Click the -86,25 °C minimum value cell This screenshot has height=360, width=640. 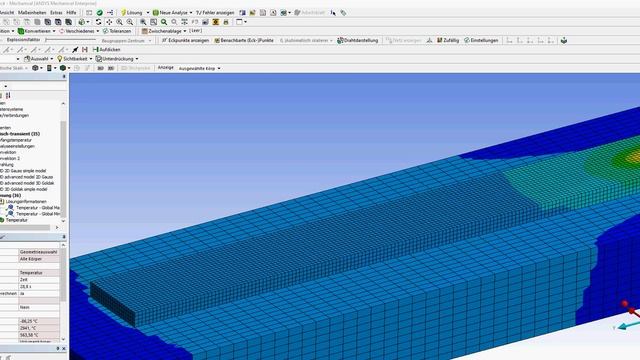39,321
